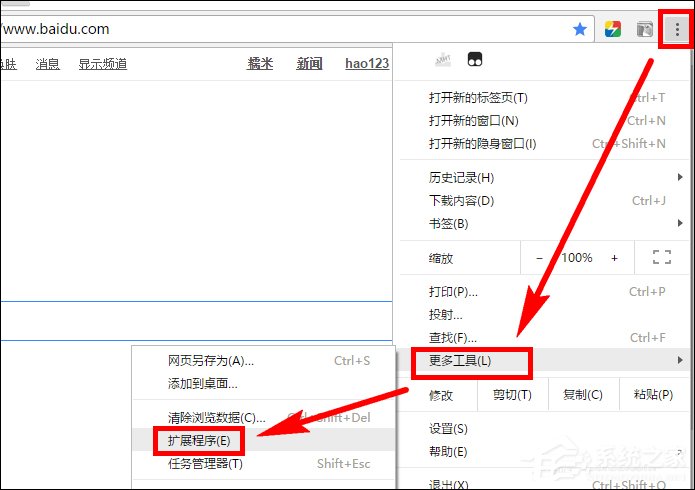
Task: Open the 帮助(E) submenu
Action: point(546,452)
